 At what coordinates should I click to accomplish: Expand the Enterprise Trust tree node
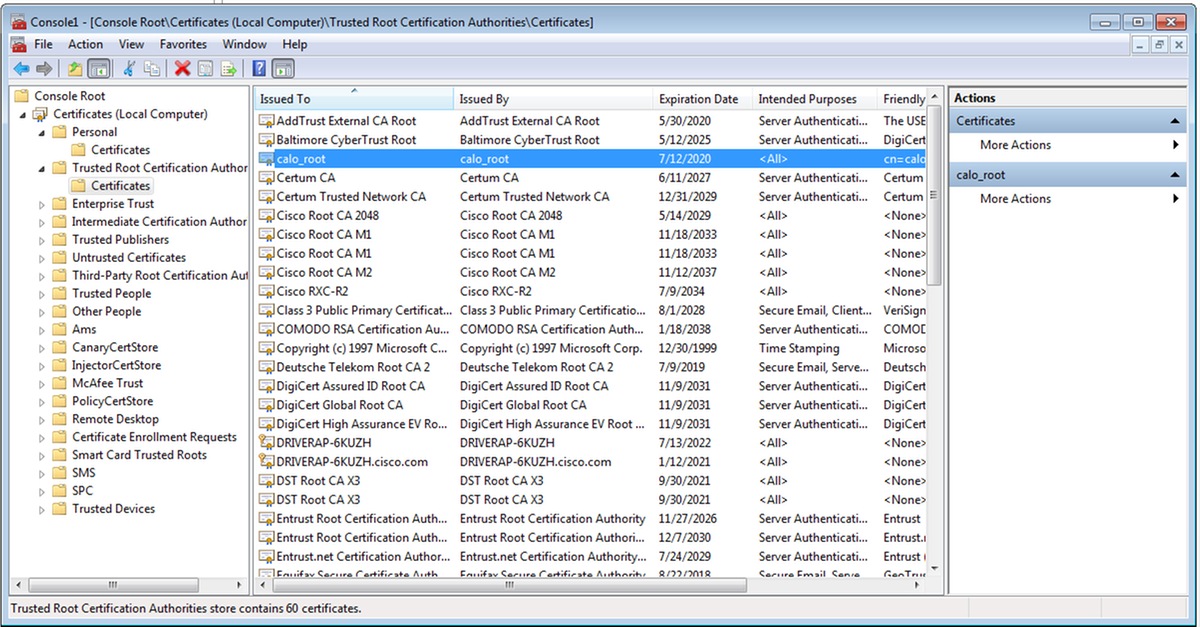tap(42, 204)
